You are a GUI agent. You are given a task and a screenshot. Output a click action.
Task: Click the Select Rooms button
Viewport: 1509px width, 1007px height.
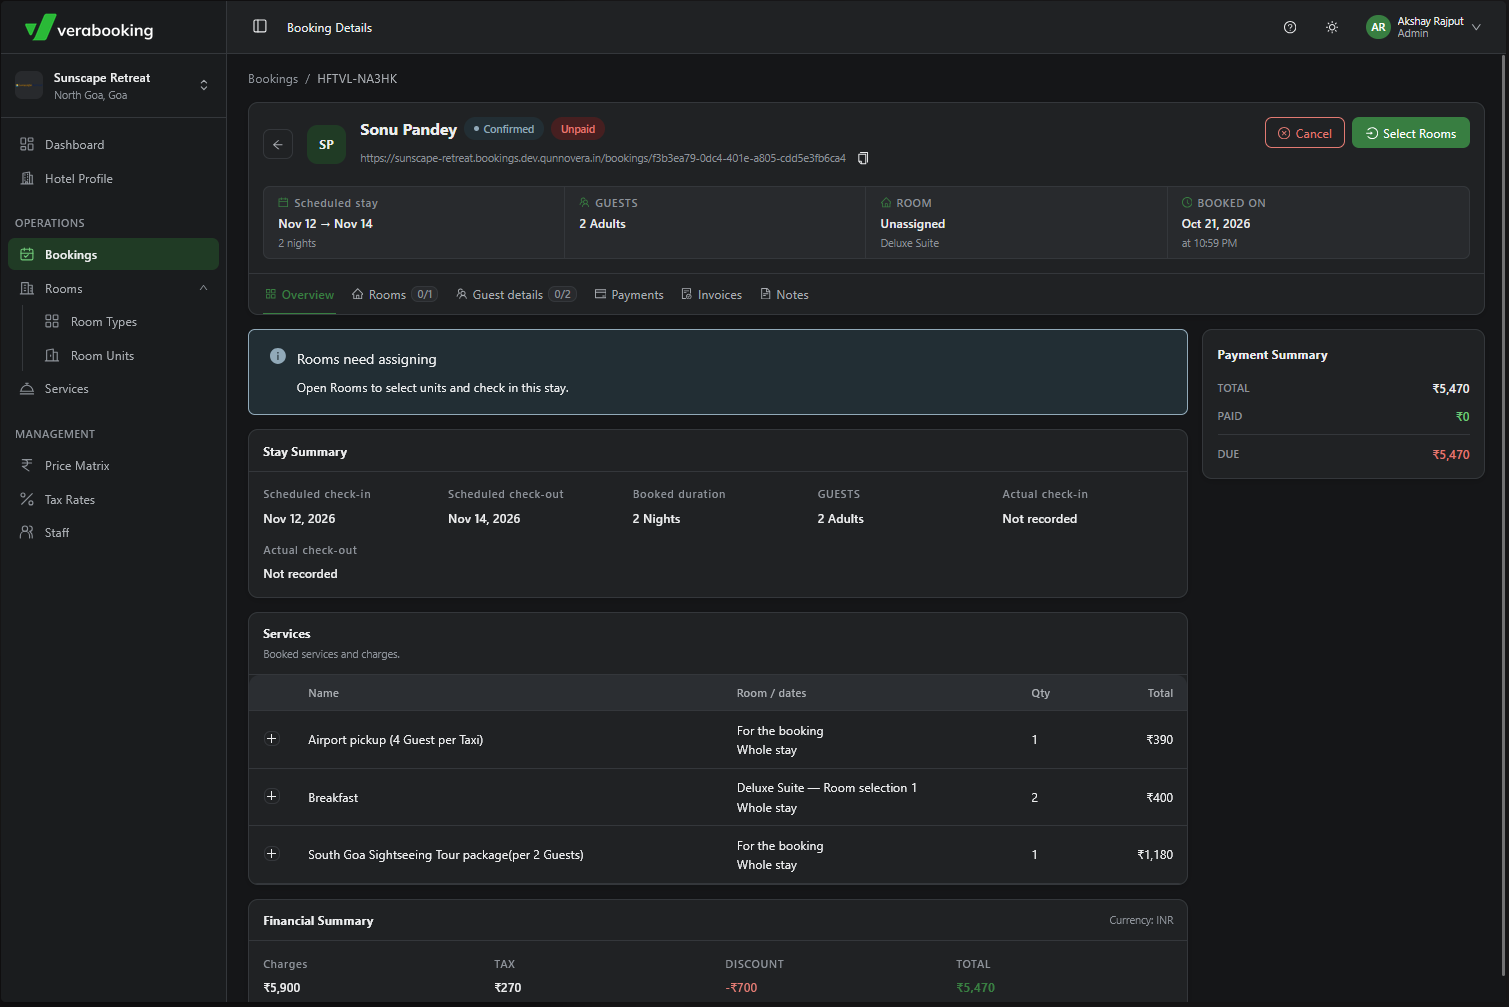point(1411,133)
